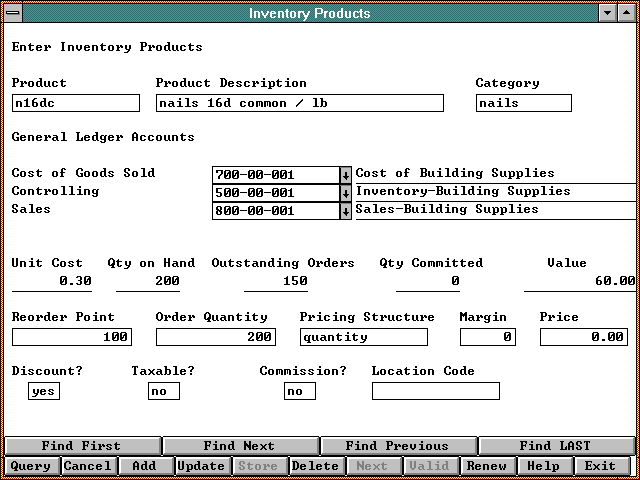Exit the Inventory Products form
This screenshot has width=640, height=480.
coord(600,466)
